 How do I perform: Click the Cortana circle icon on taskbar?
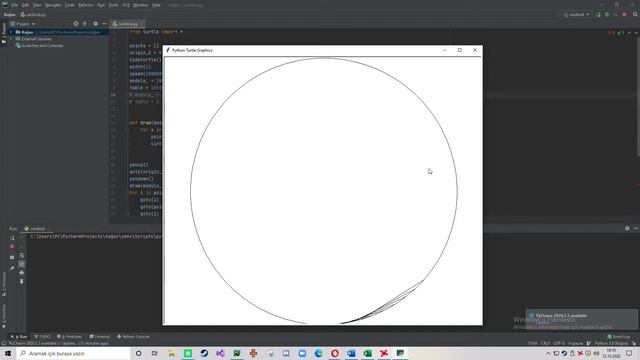click(138, 353)
